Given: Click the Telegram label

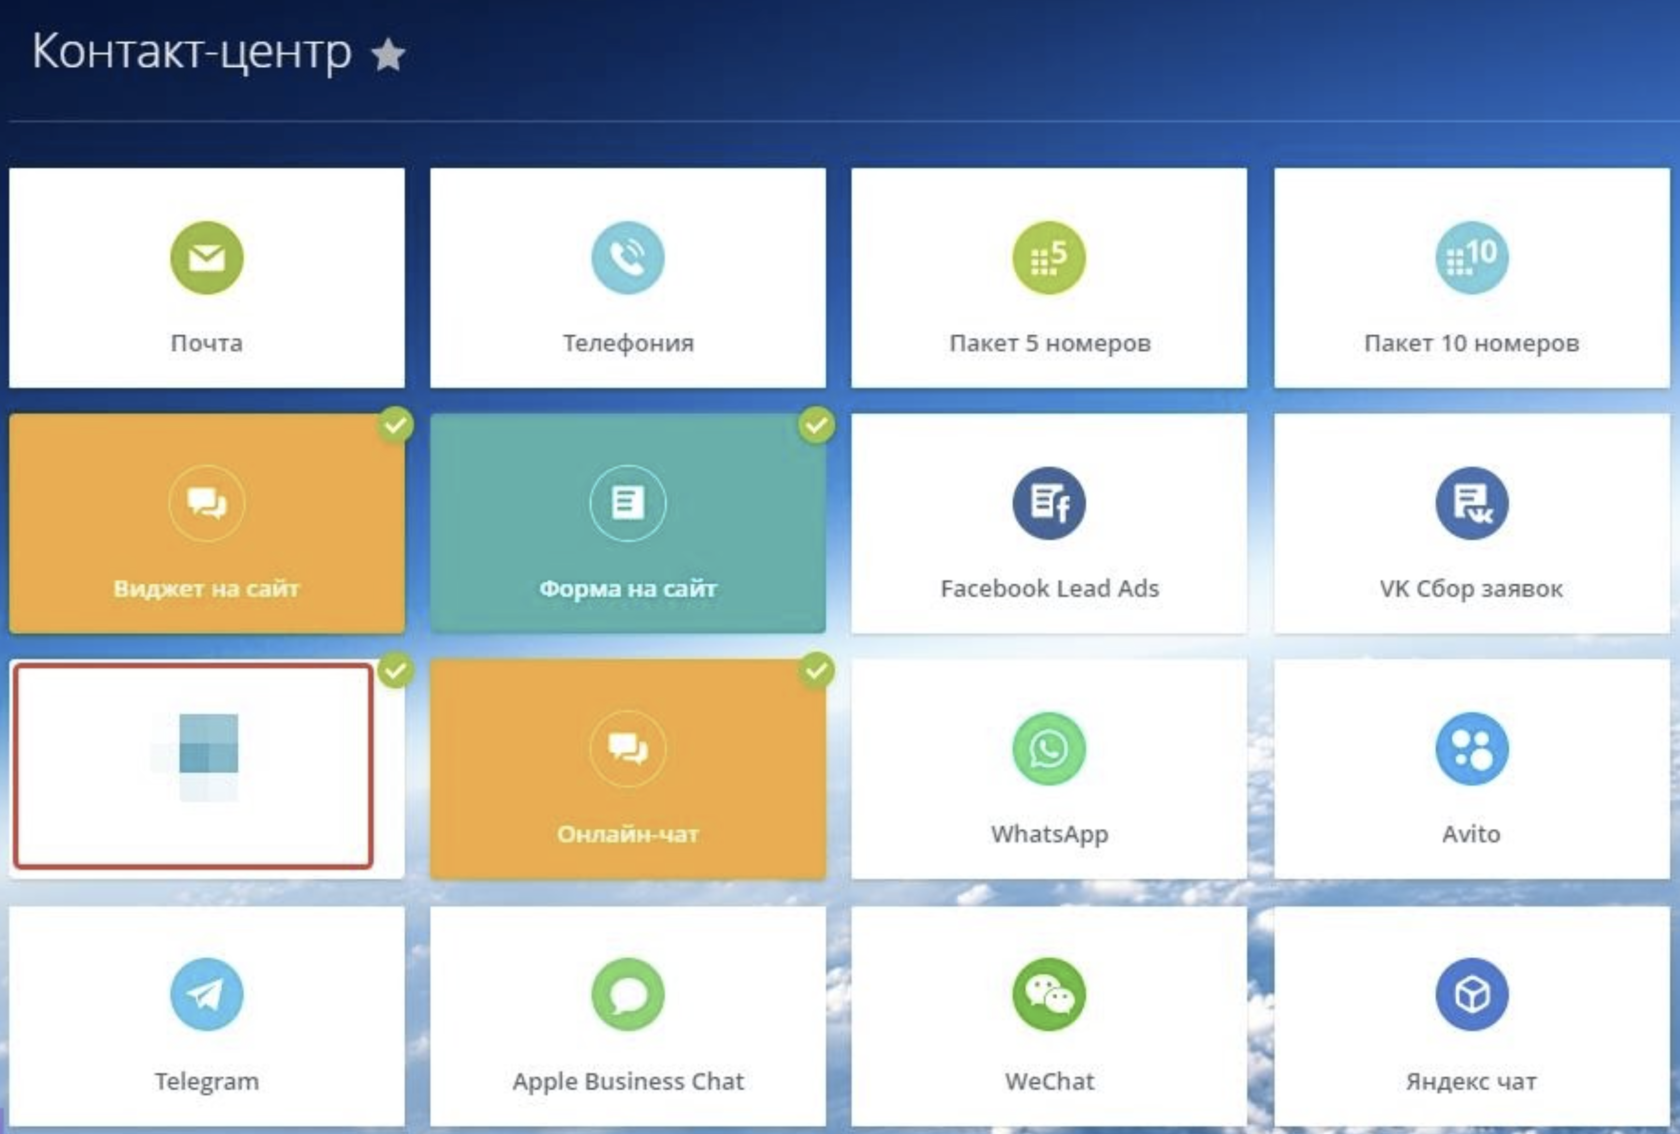Looking at the screenshot, I should coord(207,1081).
